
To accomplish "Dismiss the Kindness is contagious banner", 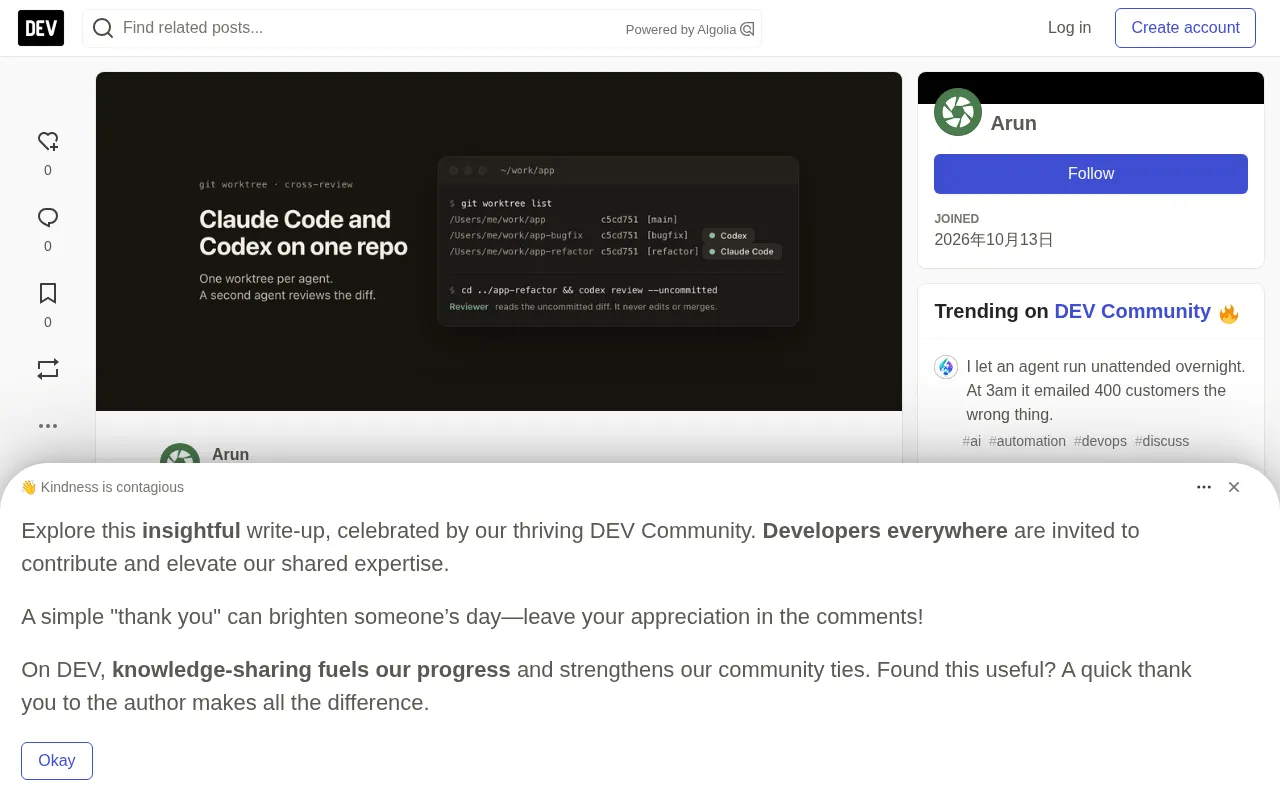I will click(x=1234, y=487).
